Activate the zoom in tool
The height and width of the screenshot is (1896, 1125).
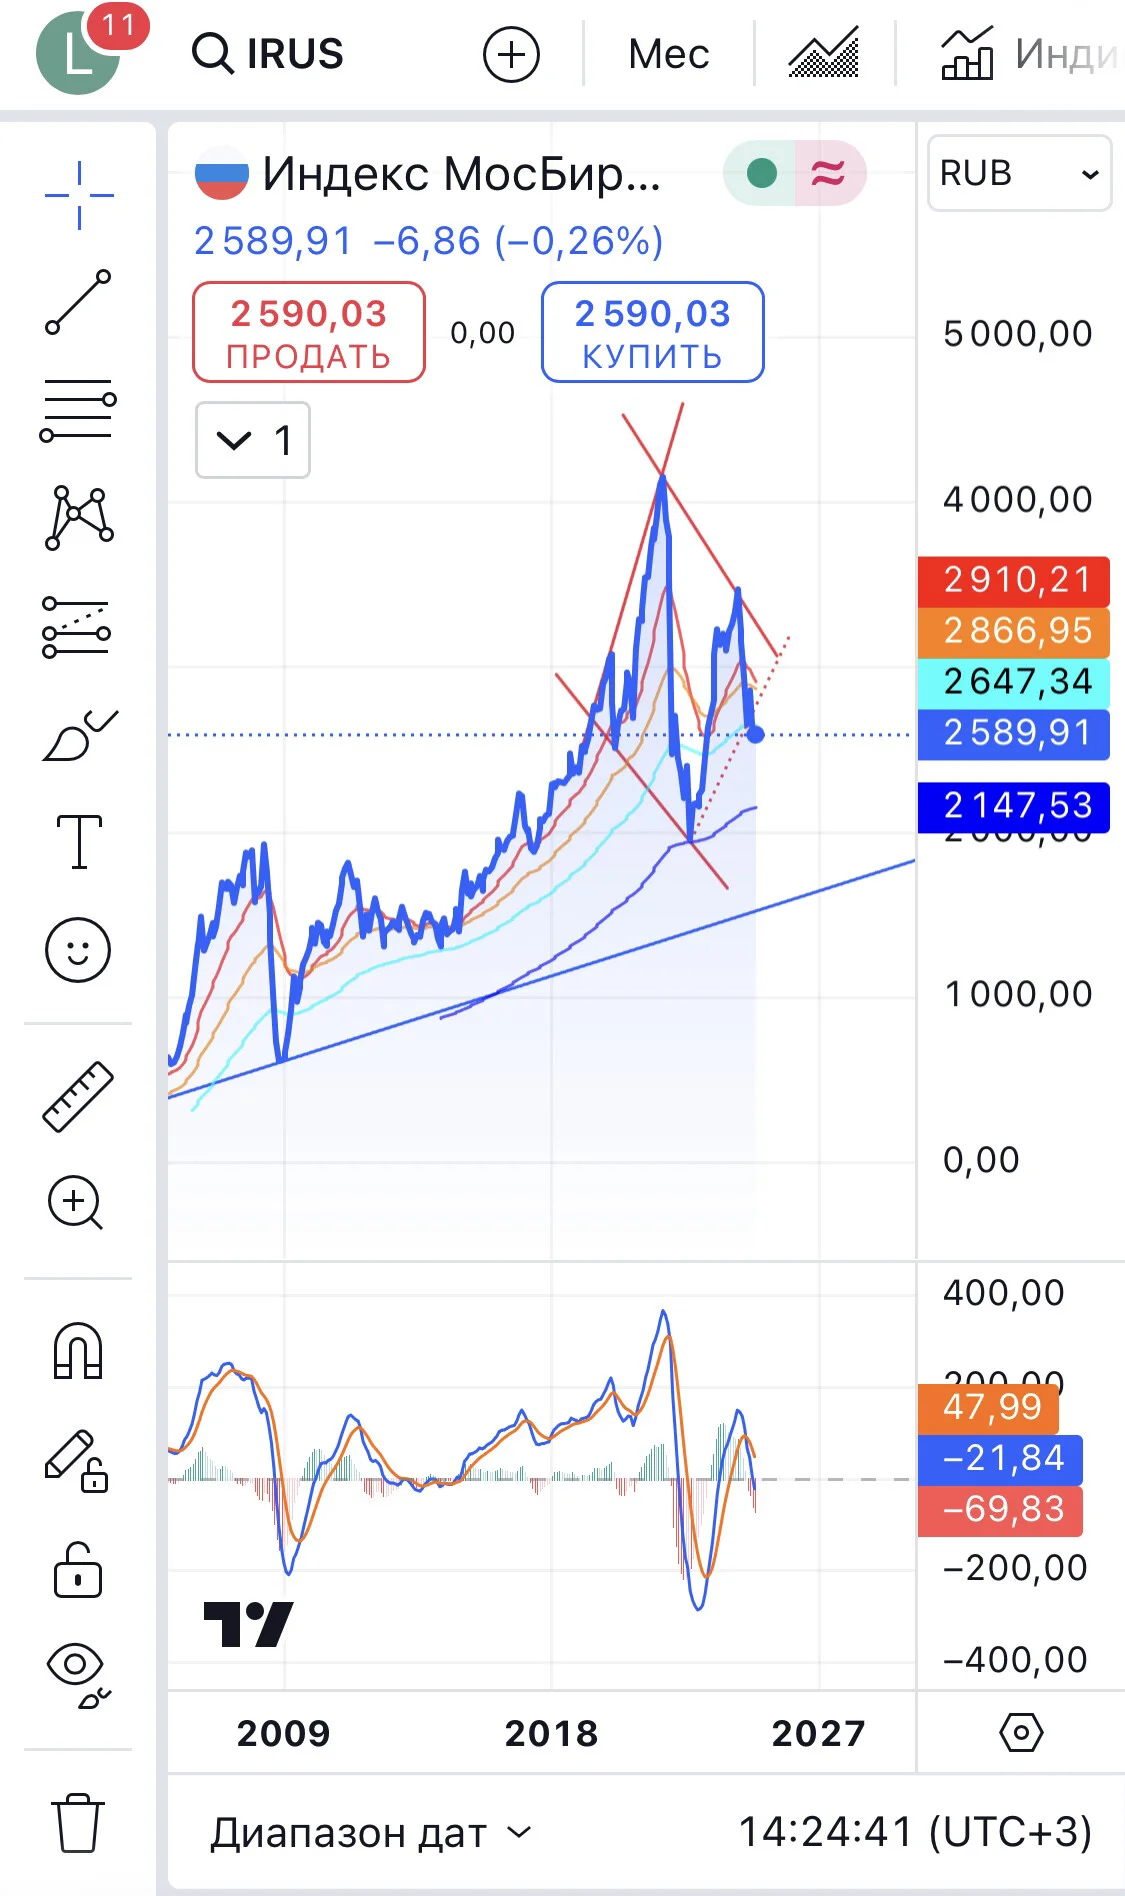(x=76, y=1202)
